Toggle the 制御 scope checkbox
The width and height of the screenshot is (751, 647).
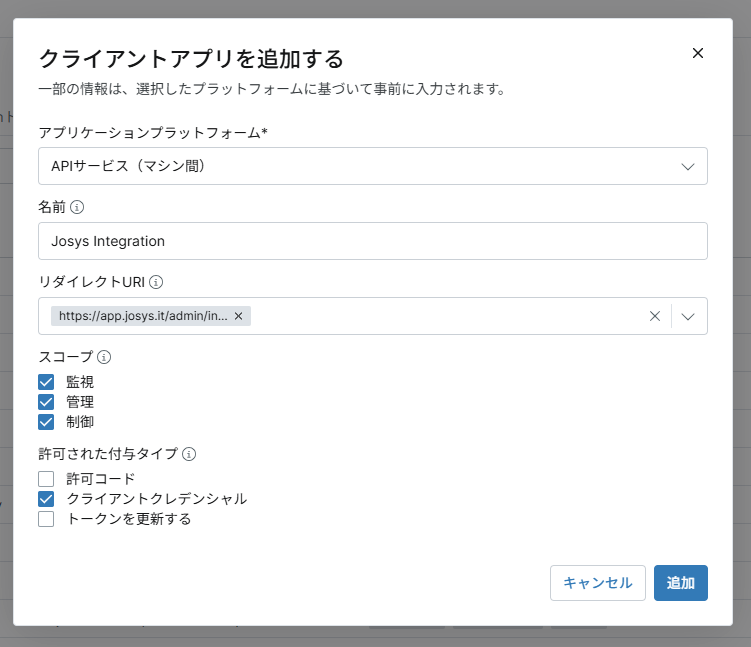46,422
